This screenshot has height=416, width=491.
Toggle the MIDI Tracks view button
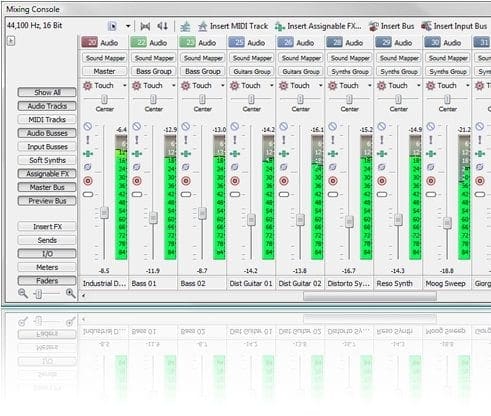pos(47,119)
